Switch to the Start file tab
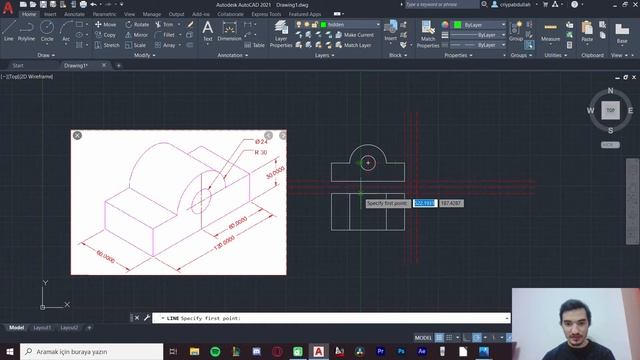 point(18,65)
